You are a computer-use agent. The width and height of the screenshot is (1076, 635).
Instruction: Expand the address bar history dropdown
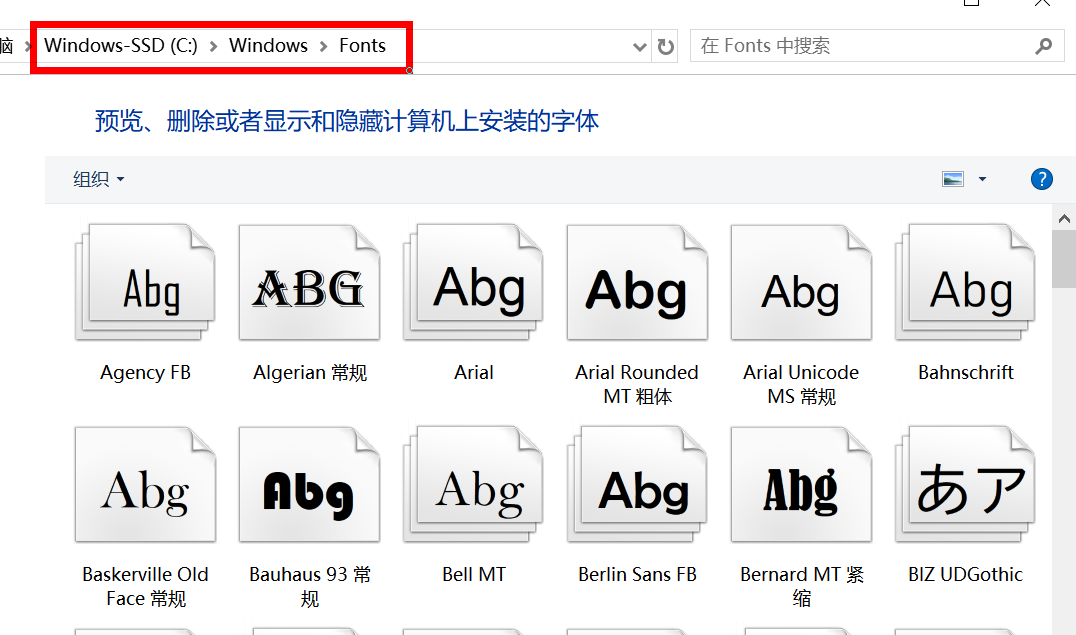coord(640,47)
